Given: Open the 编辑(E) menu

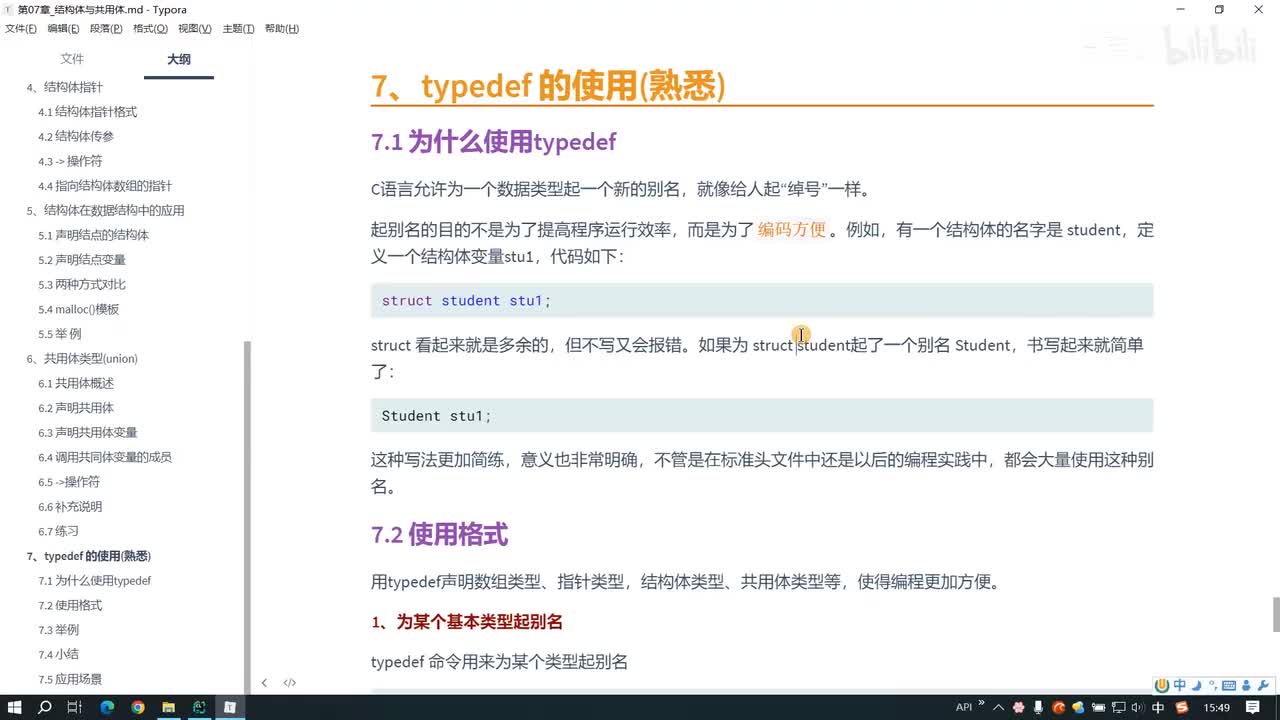Looking at the screenshot, I should click(64, 29).
